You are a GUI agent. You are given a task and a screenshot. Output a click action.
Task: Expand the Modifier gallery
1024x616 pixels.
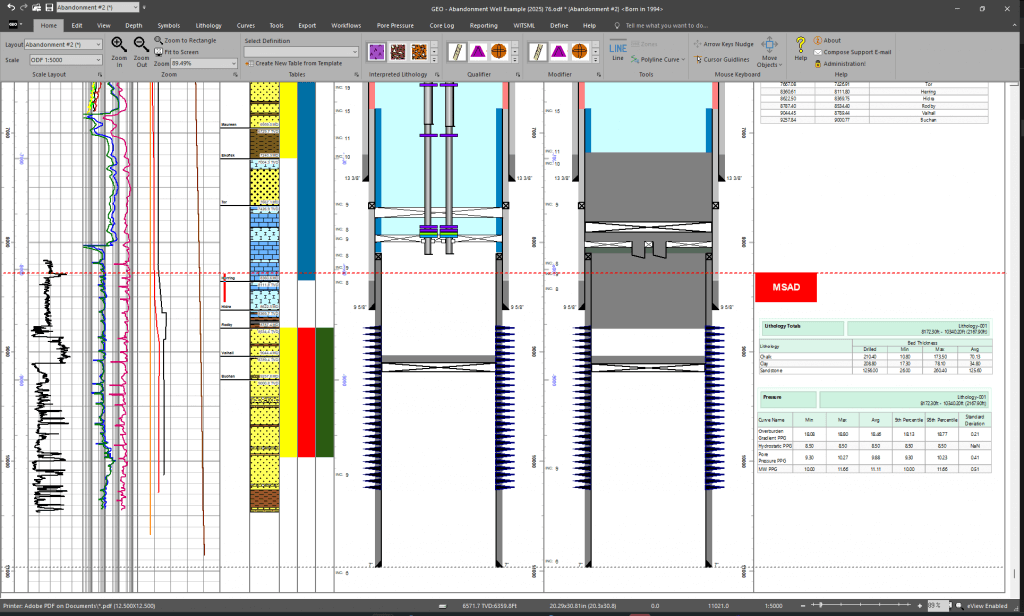(596, 59)
